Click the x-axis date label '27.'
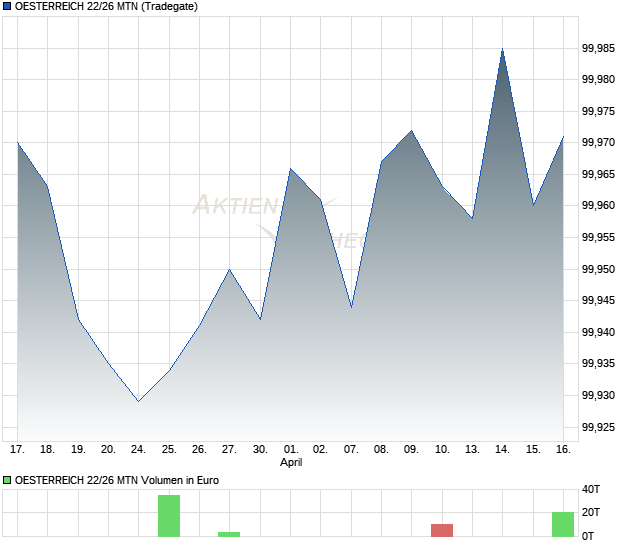The image size is (620, 546). [229, 450]
